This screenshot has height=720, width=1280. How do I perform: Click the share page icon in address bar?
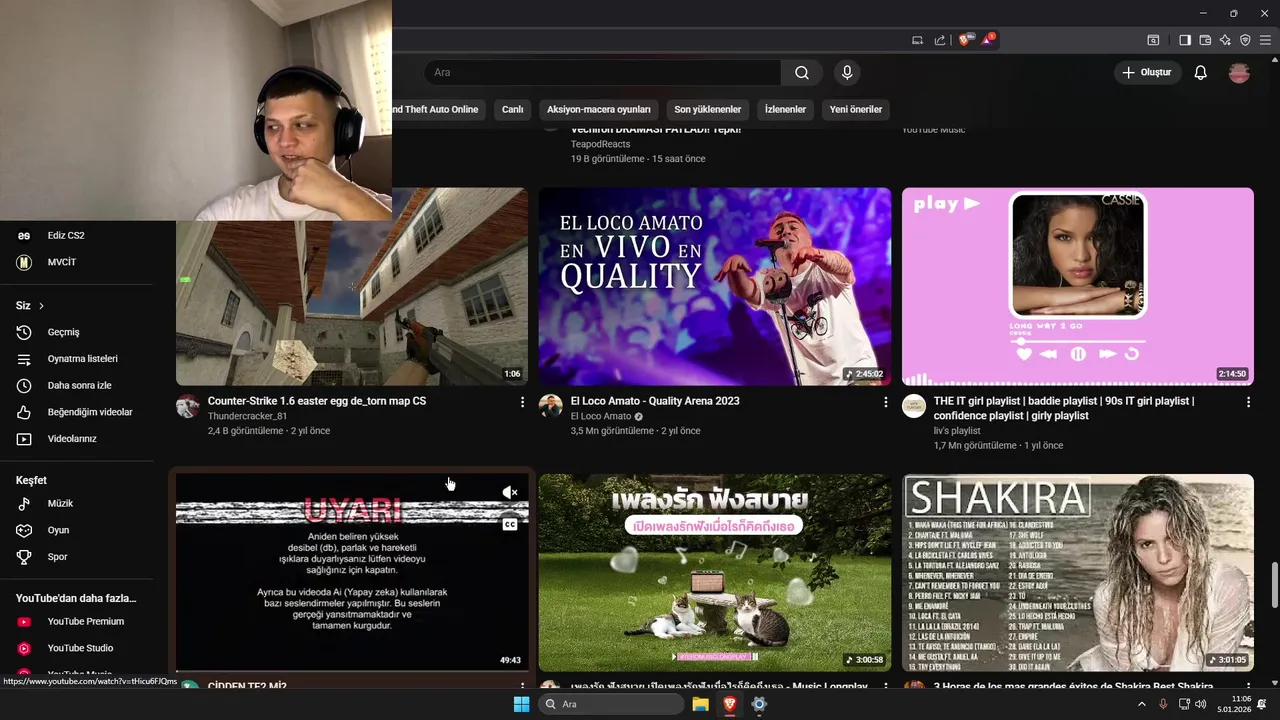[x=940, y=40]
